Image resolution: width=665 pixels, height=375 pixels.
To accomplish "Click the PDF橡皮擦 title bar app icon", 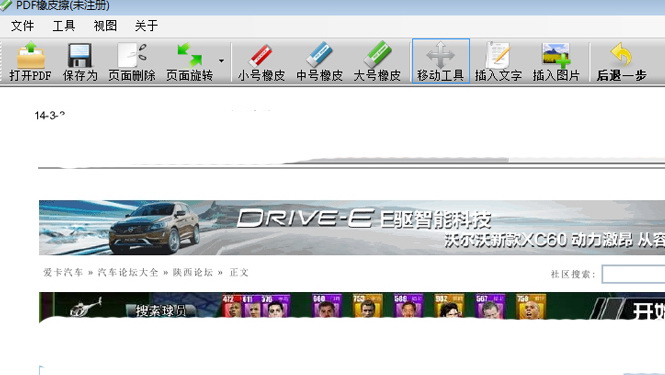I will point(6,6).
